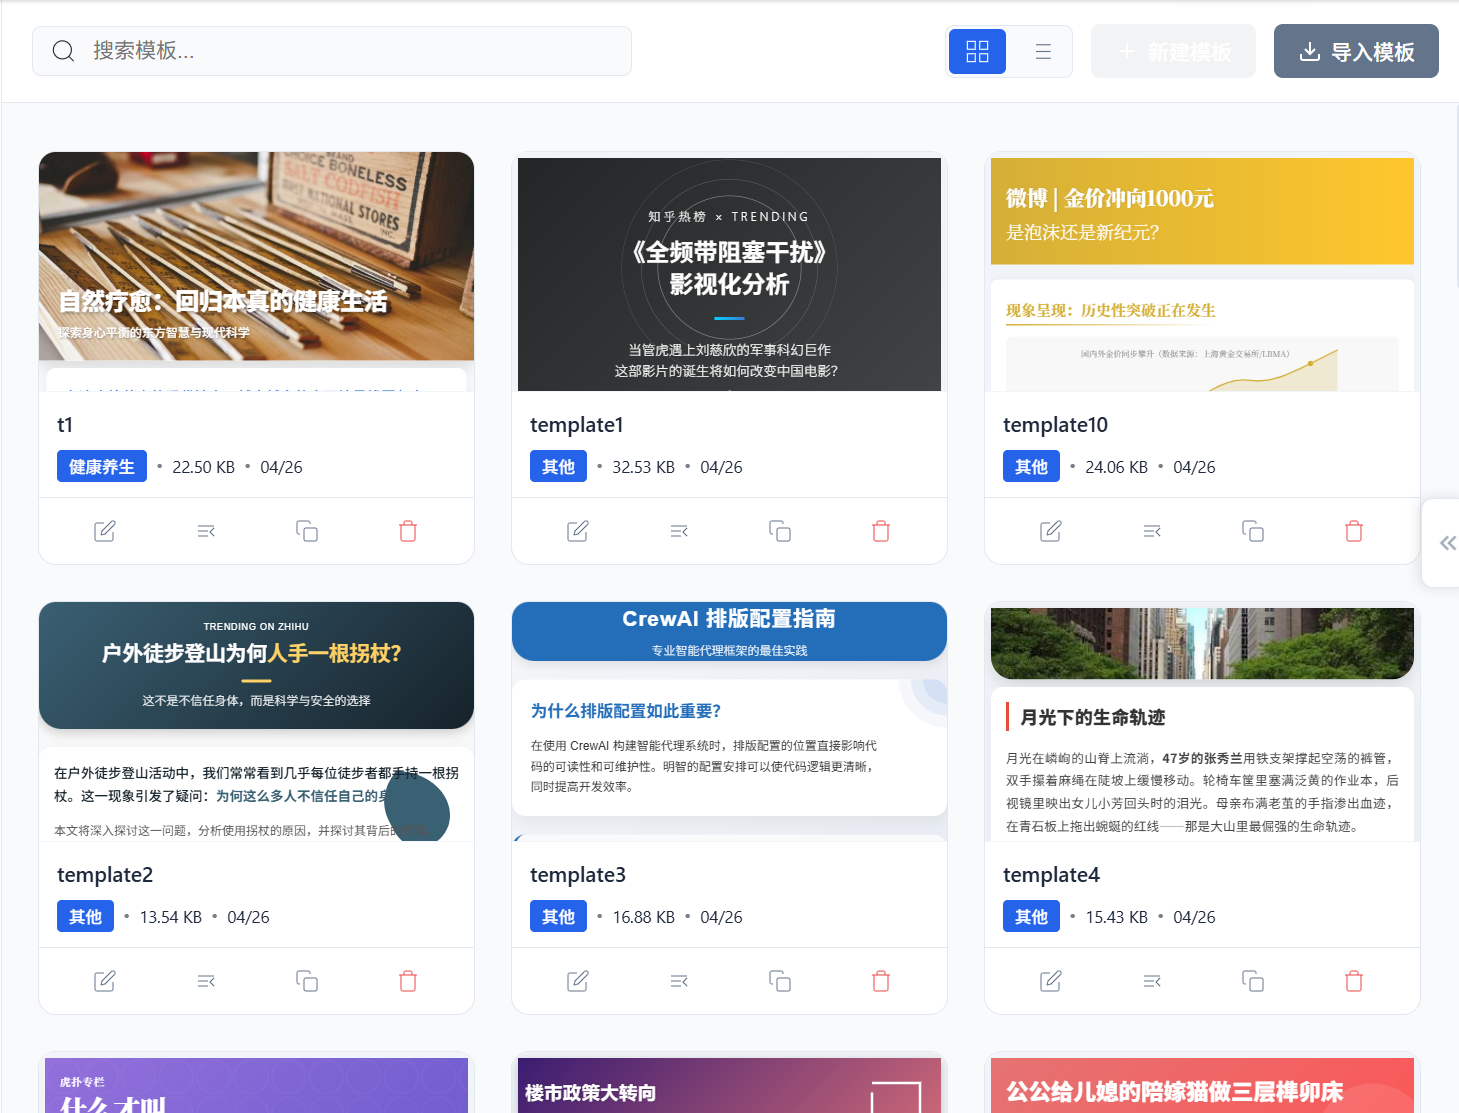Screen dimensions: 1459x1113
Task: Duplicate the template4 card
Action: (x=1253, y=981)
